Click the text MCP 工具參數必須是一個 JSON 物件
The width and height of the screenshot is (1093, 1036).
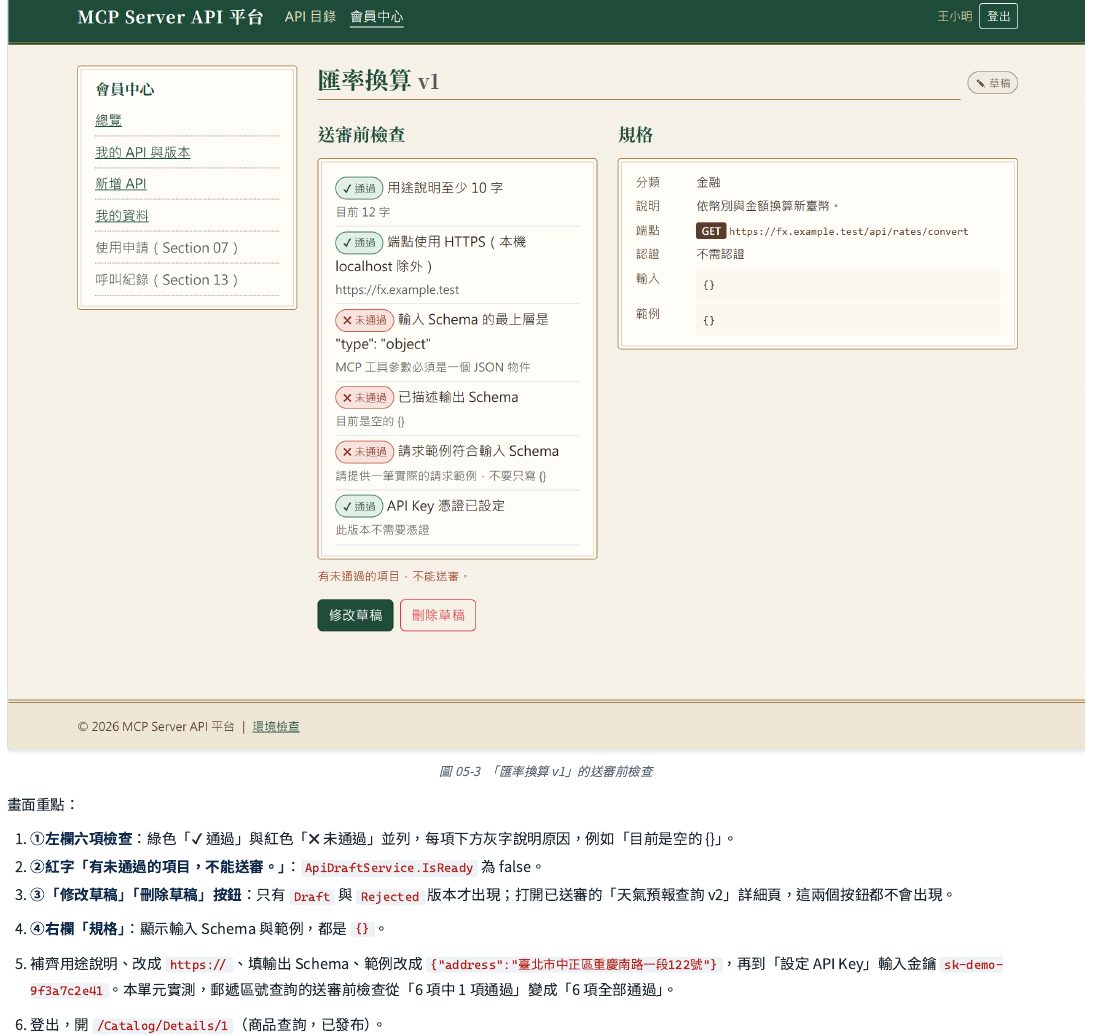(x=432, y=367)
